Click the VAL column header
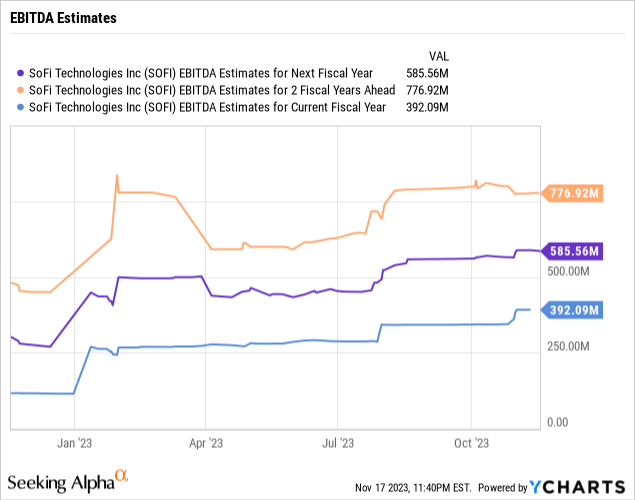Screen dimensions: 635x500 [x=436, y=56]
